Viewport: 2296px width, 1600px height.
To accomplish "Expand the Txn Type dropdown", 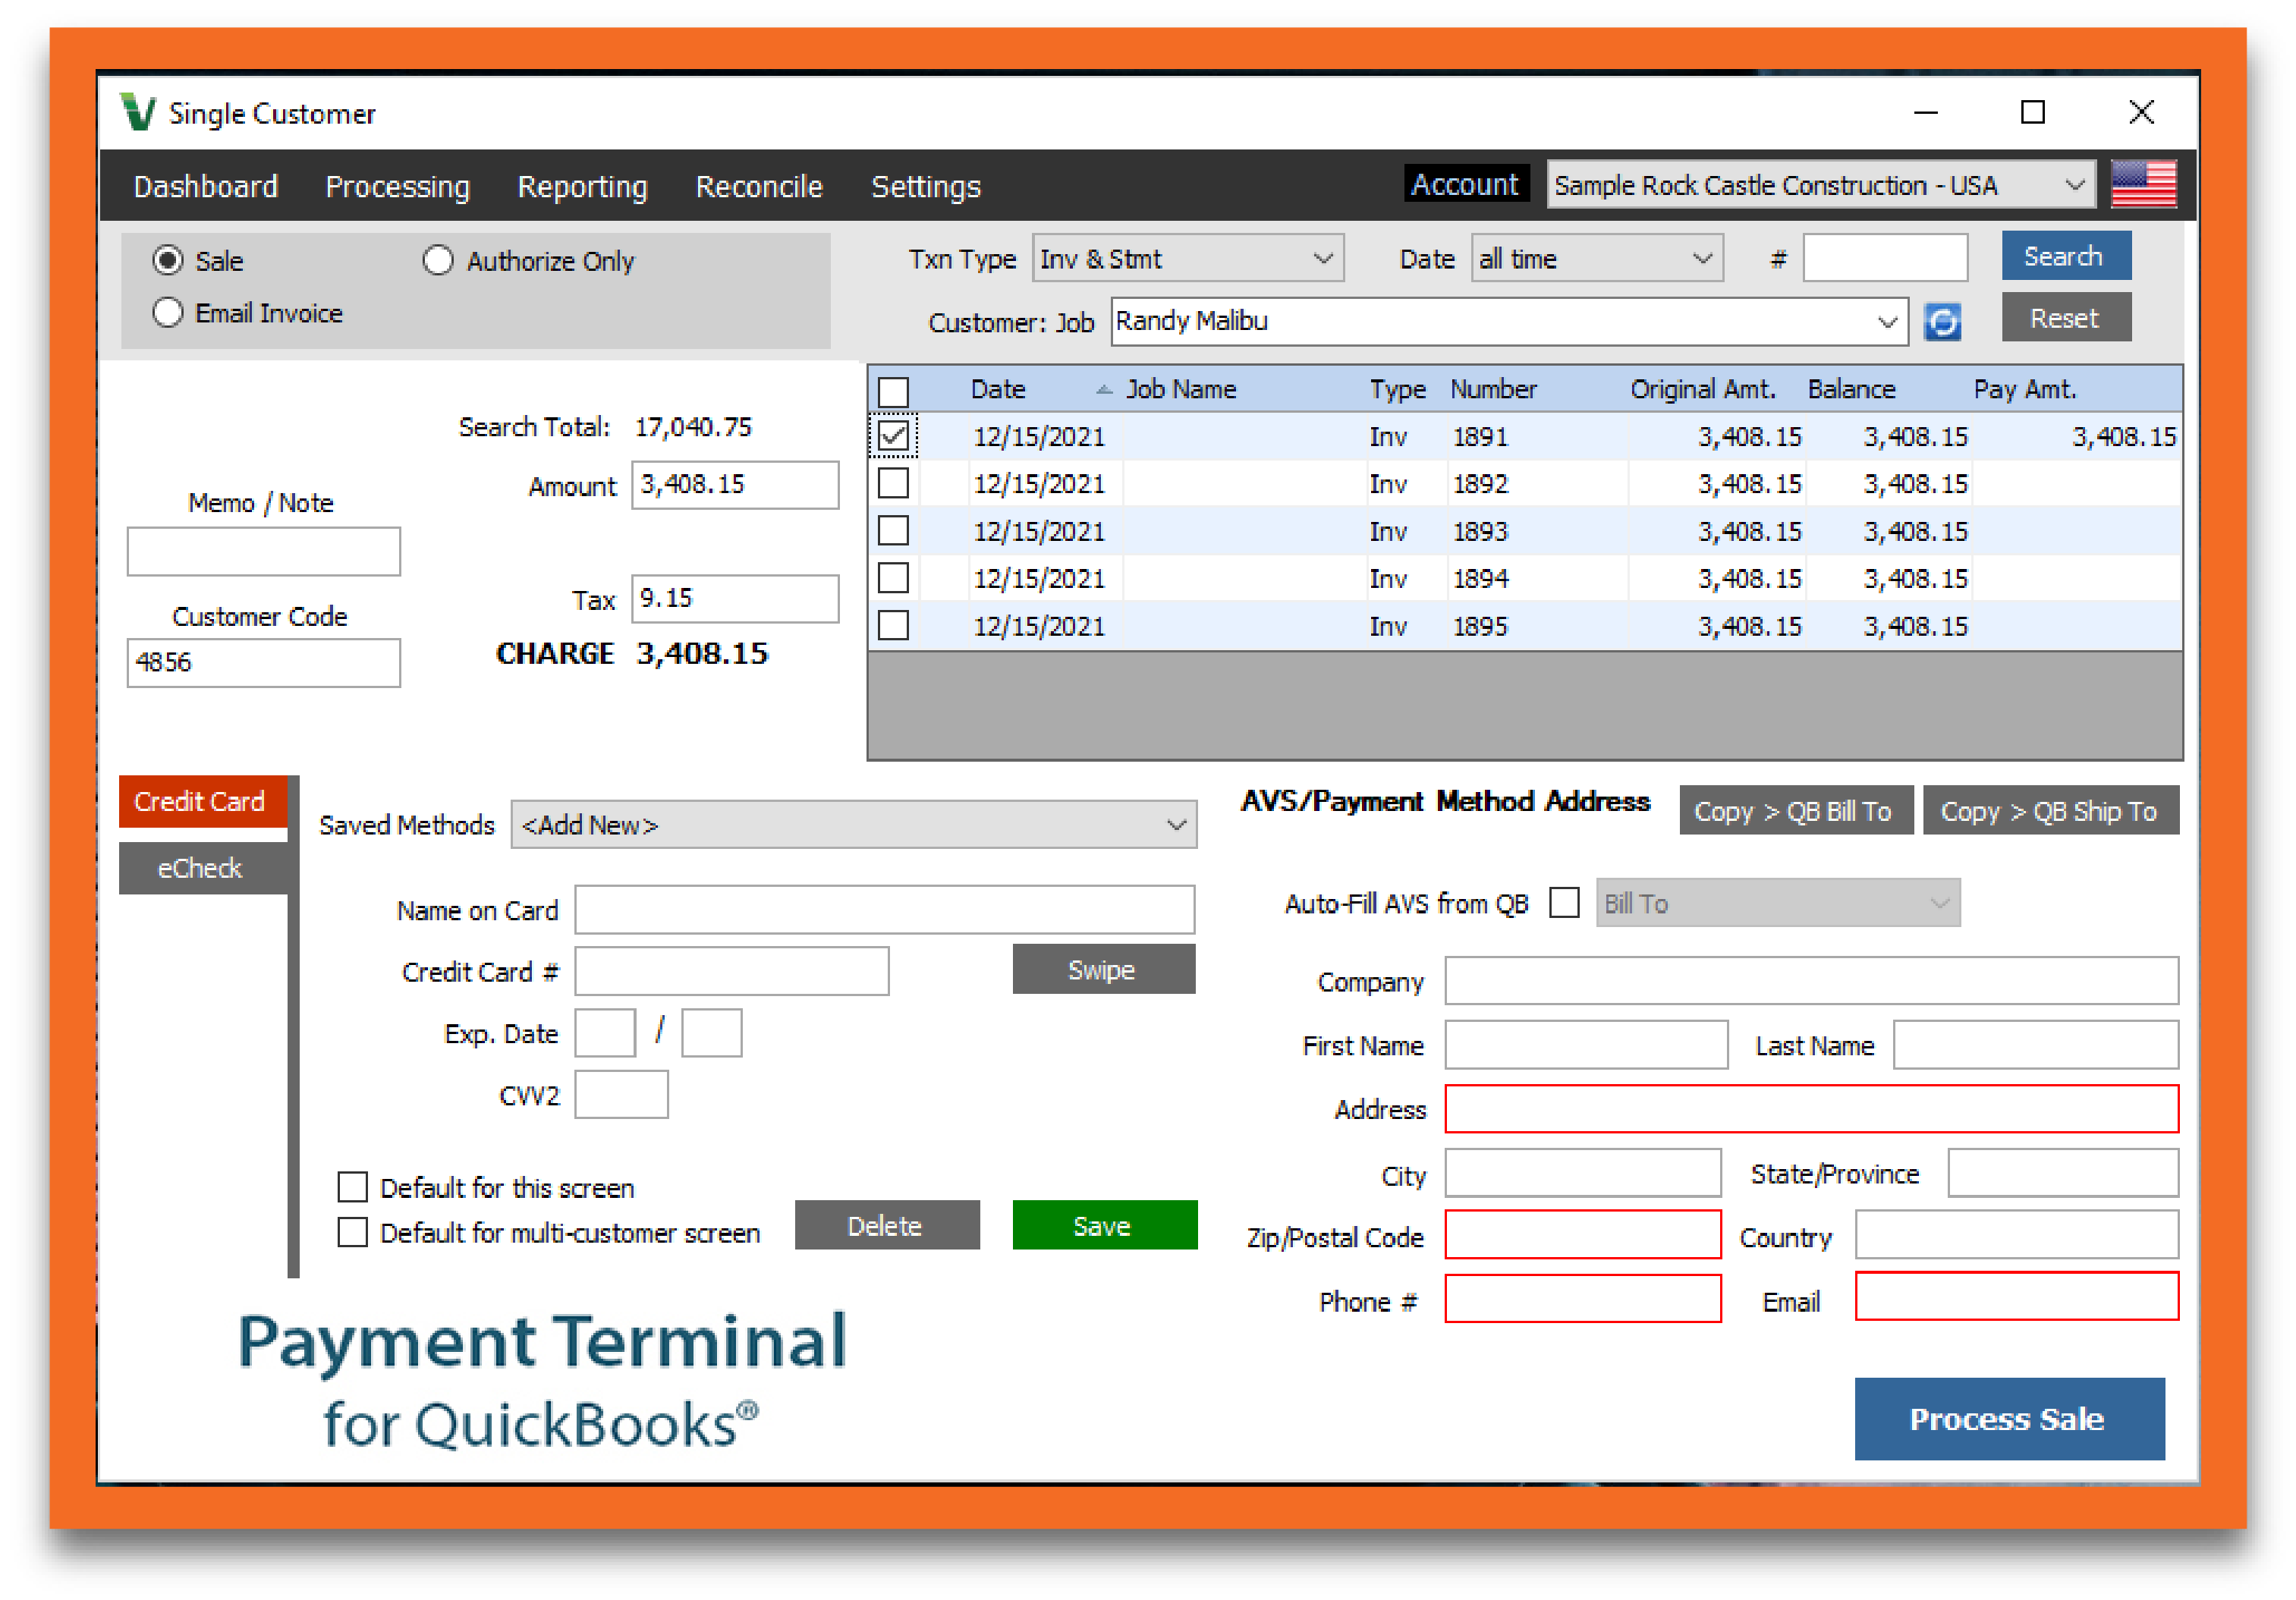I will coord(1187,259).
